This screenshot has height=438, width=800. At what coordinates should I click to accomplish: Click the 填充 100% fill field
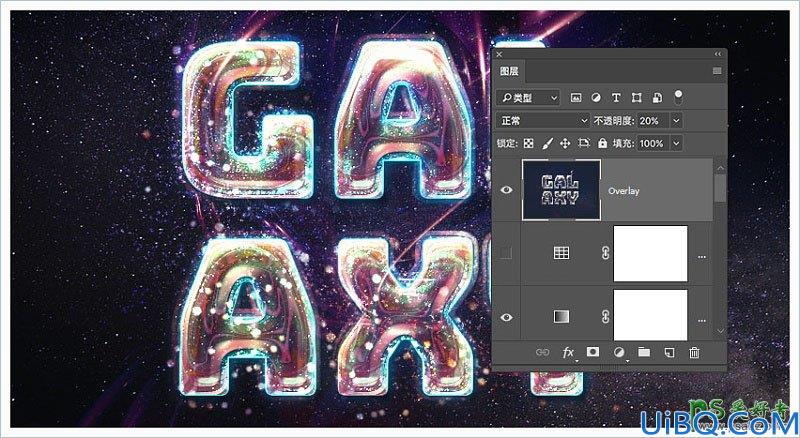point(654,143)
